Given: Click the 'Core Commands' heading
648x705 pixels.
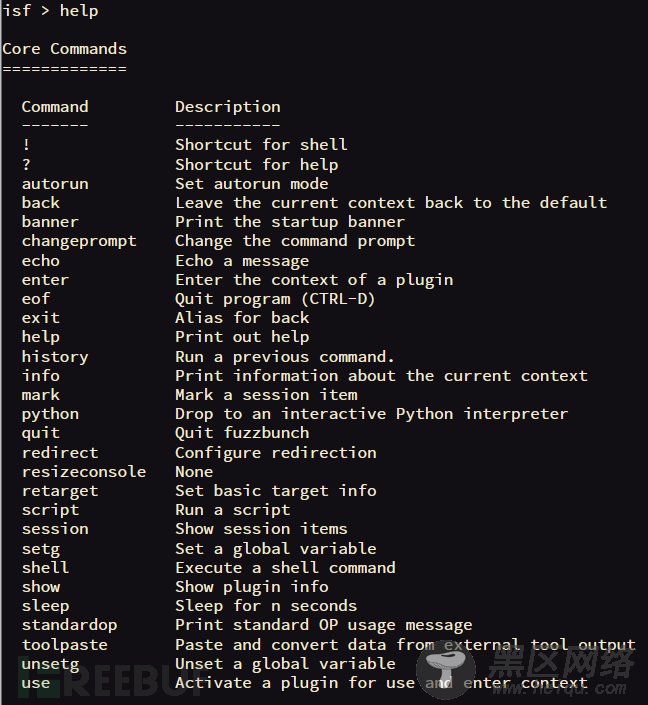Looking at the screenshot, I should tap(64, 49).
